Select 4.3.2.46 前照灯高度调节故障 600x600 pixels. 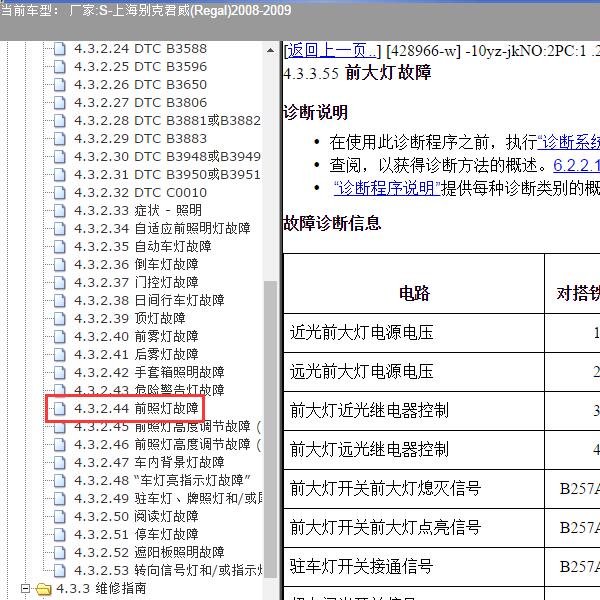[167, 445]
